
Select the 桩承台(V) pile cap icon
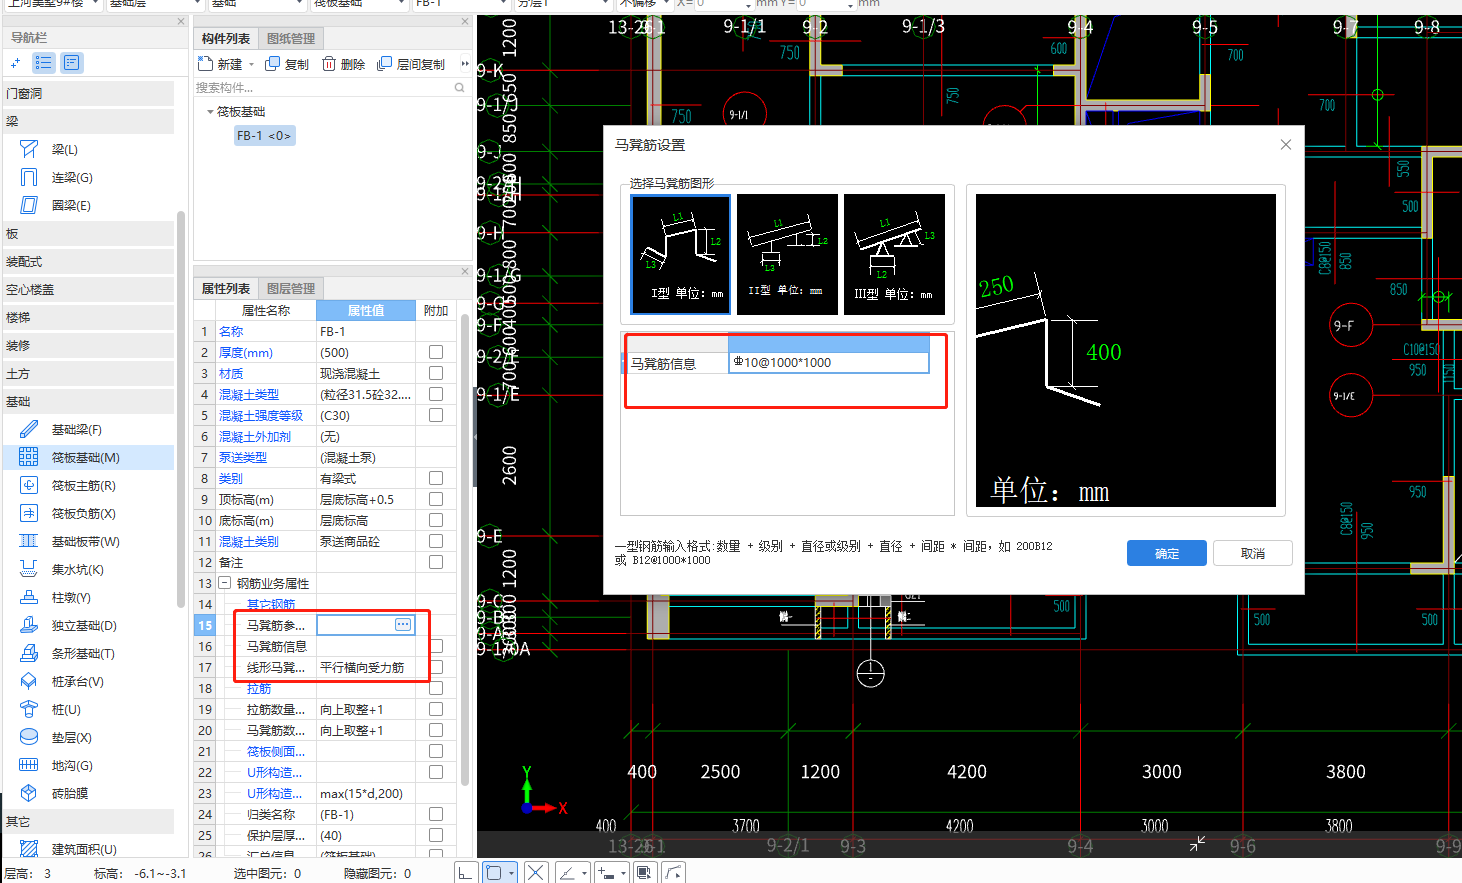coord(29,681)
